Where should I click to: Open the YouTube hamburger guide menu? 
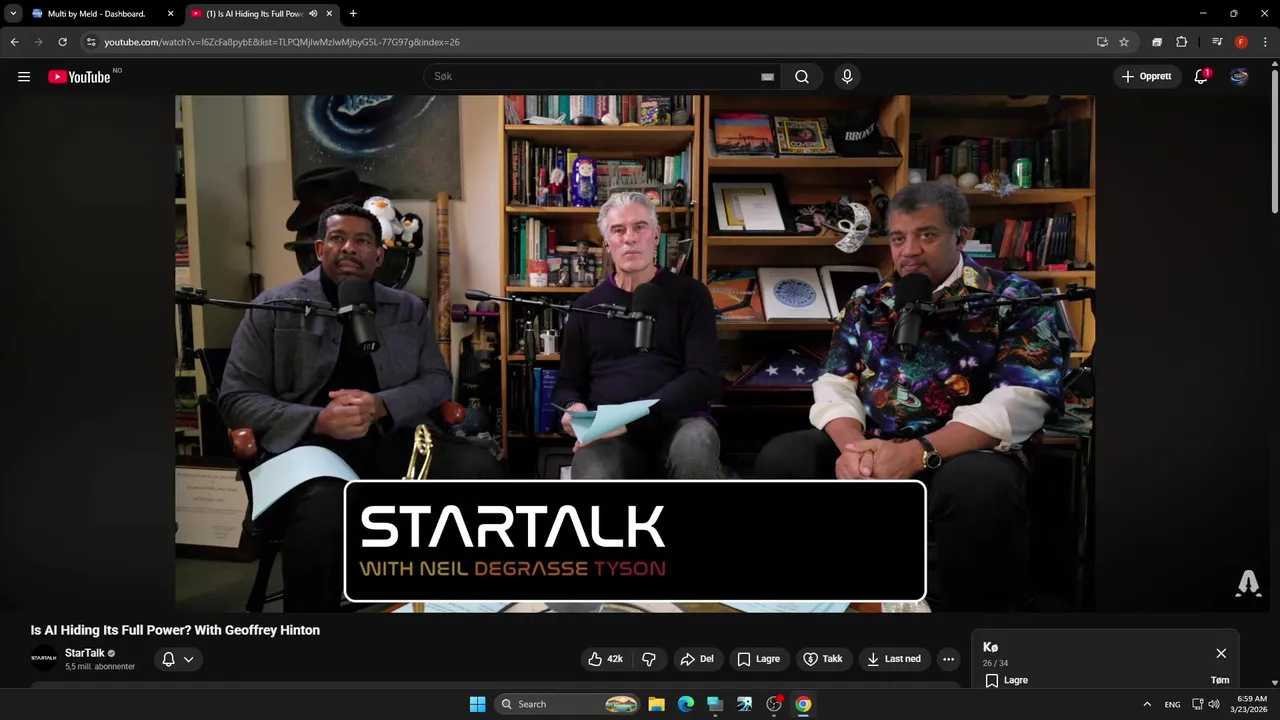[x=24, y=76]
